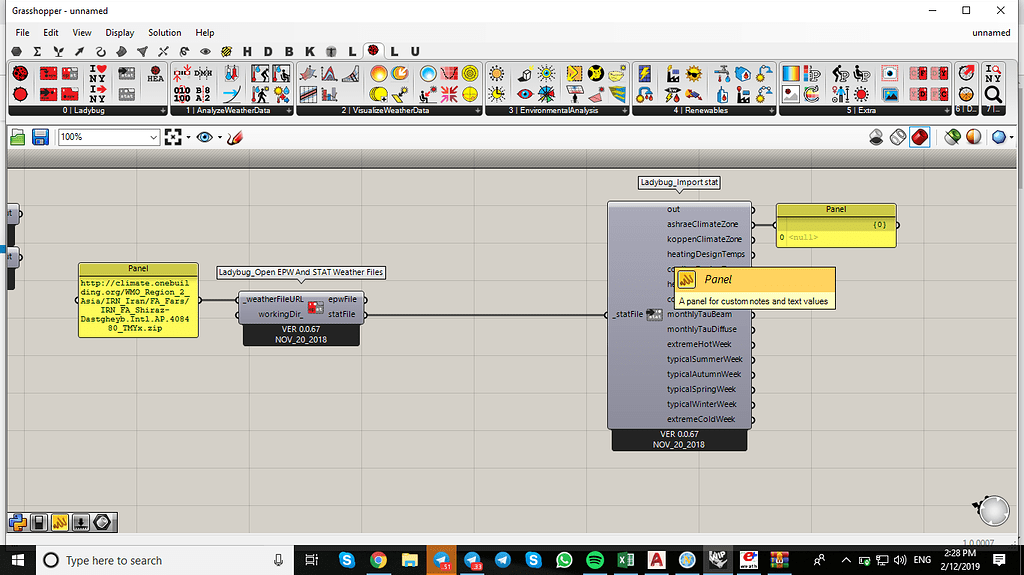Select the DMH date component icon

[x=203, y=73]
